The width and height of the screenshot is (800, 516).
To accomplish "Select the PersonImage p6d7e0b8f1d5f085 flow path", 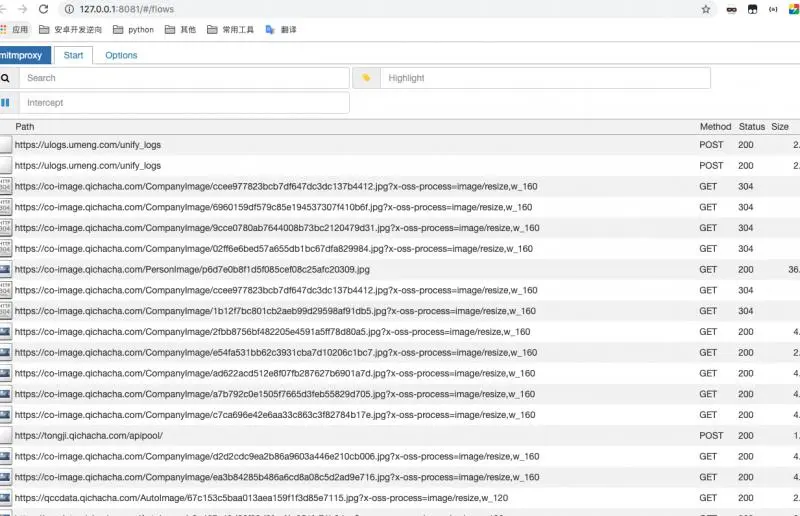I will [x=192, y=269].
